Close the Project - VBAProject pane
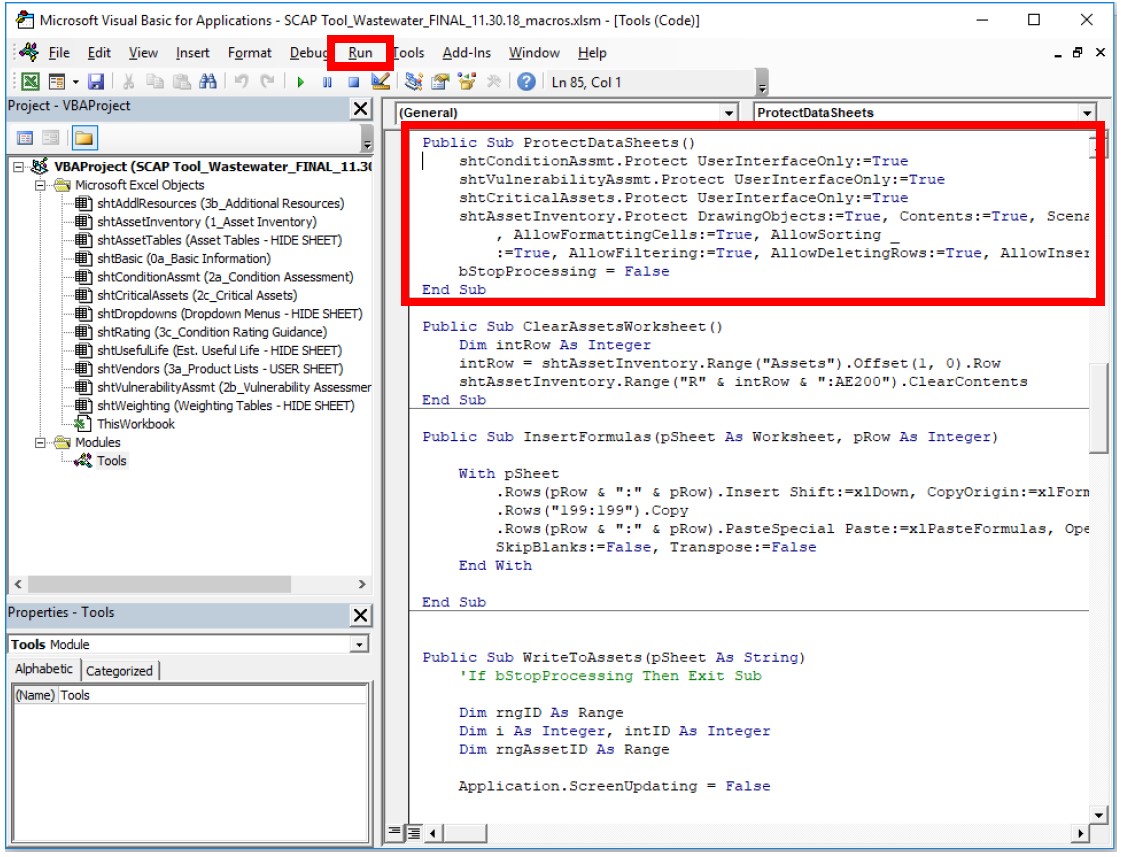This screenshot has width=1124, height=857. [361, 108]
